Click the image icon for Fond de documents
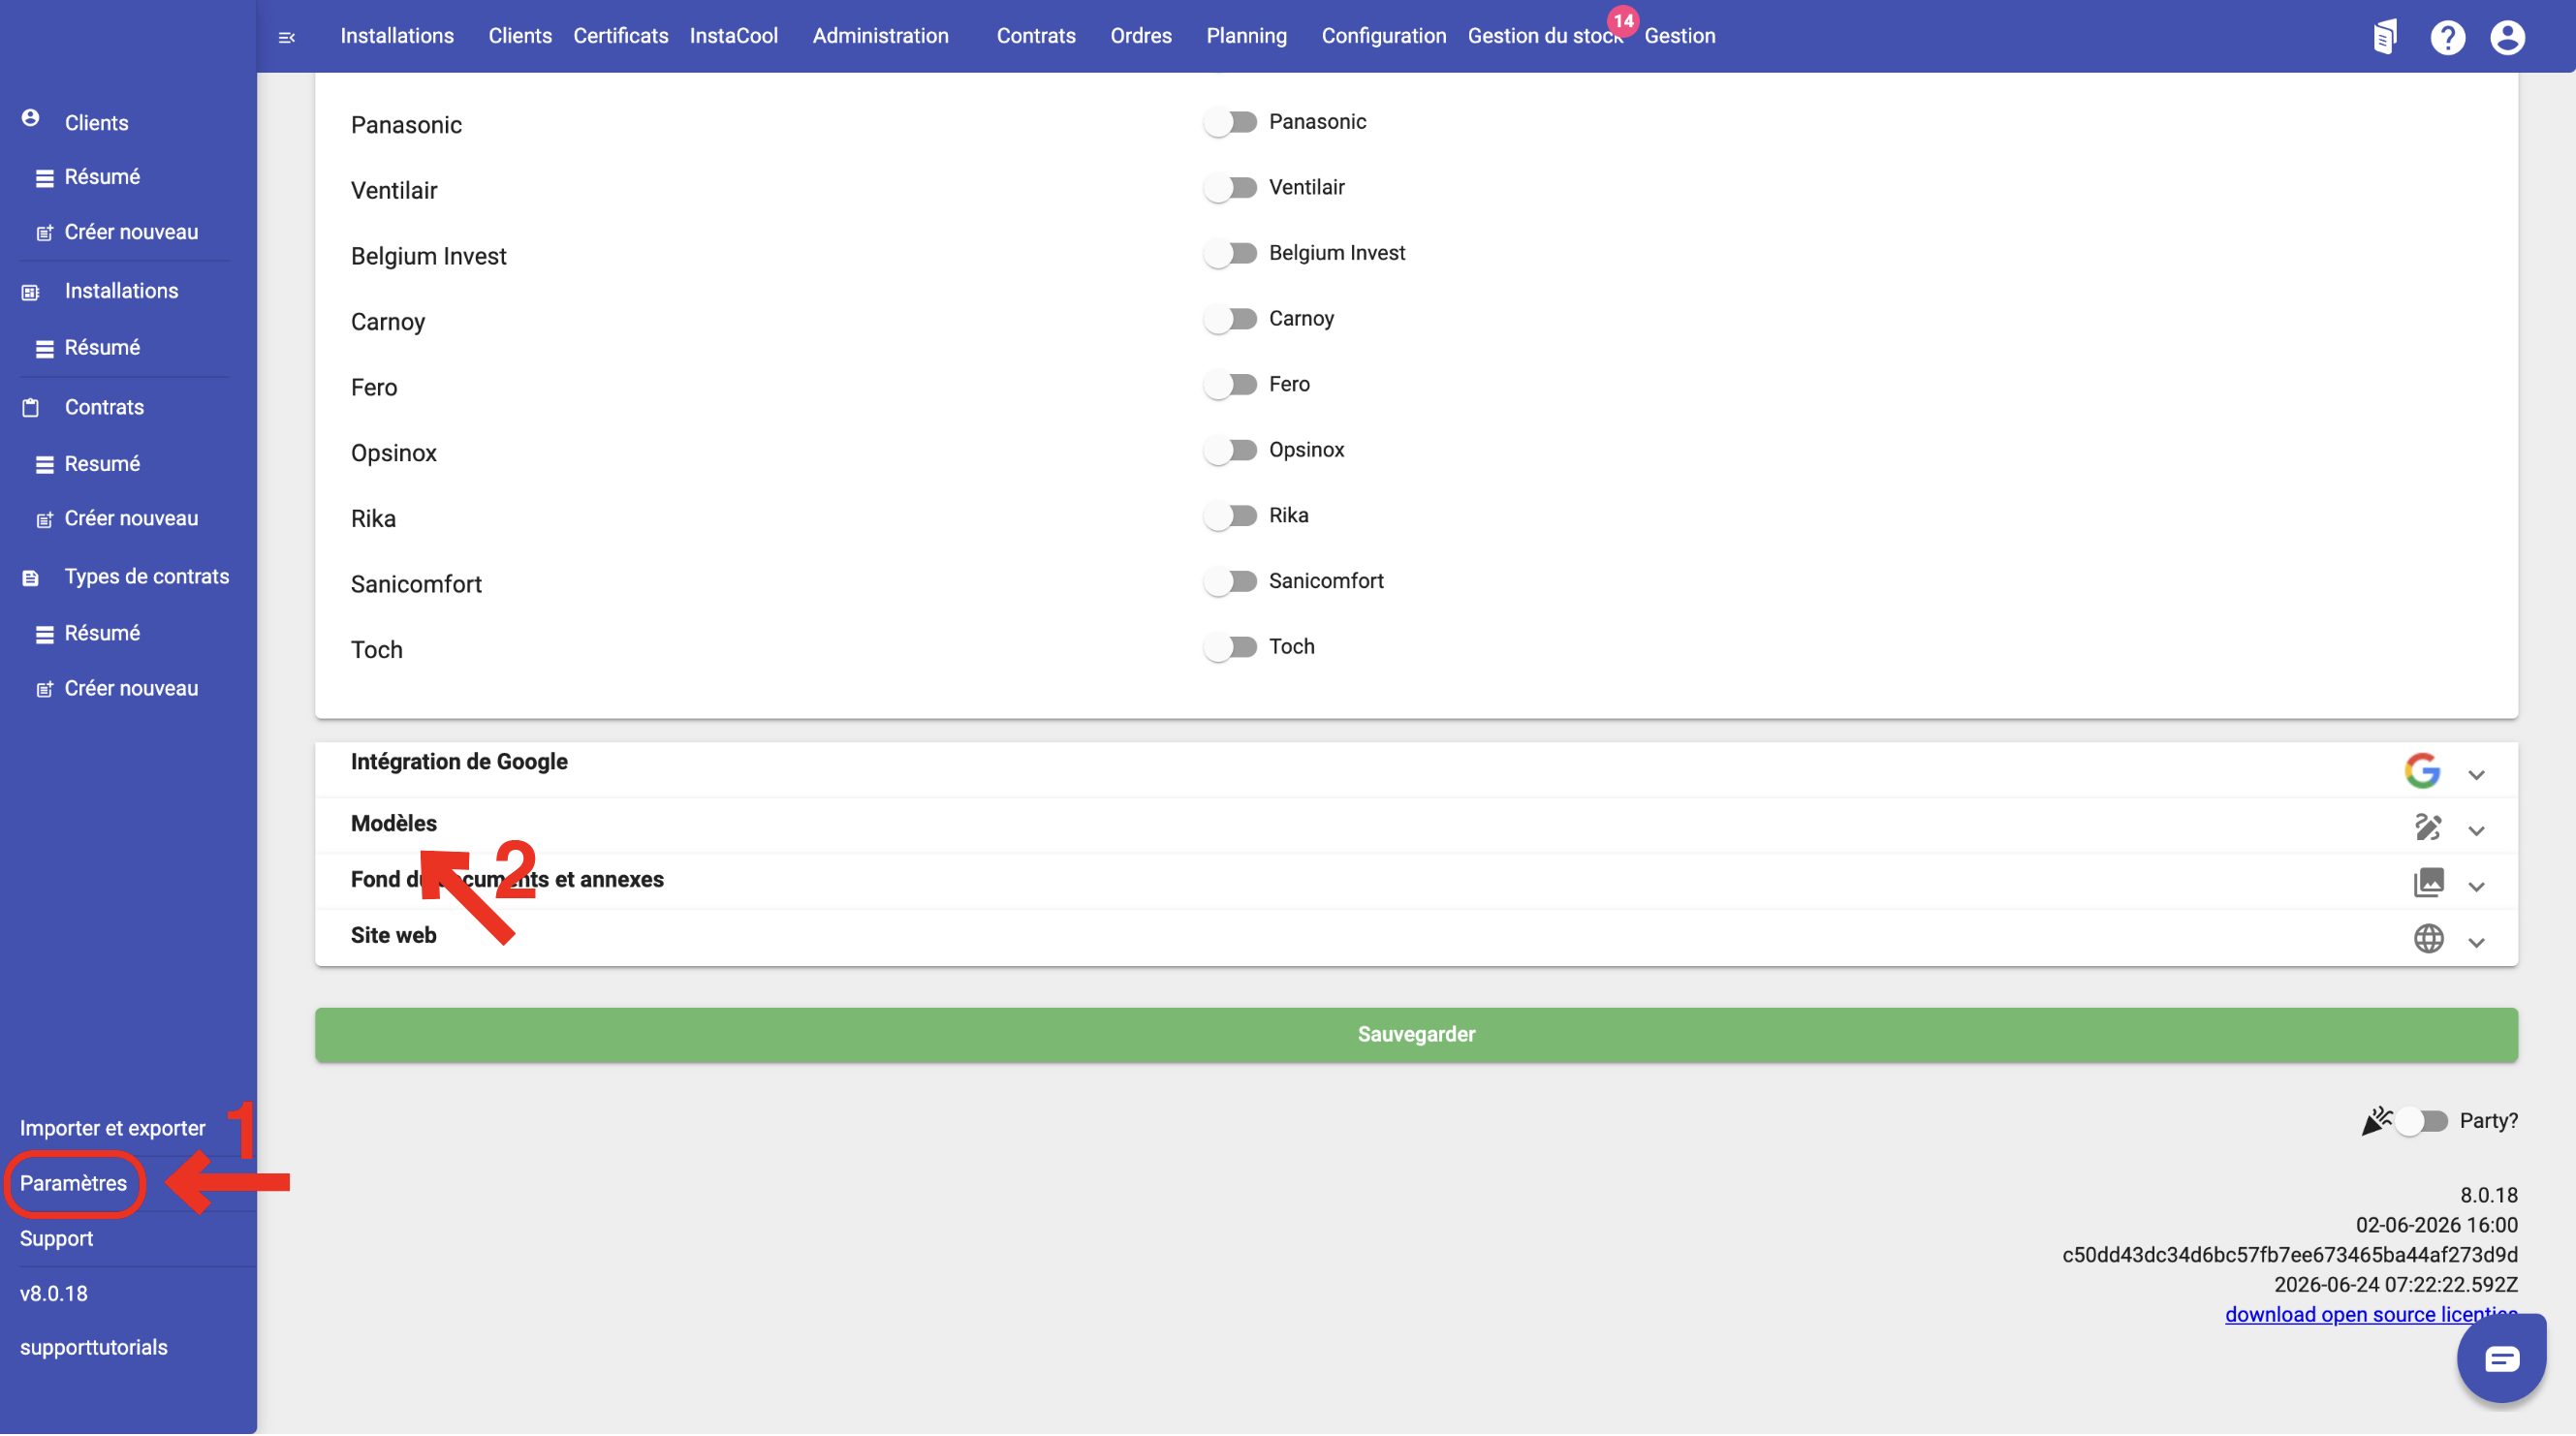Screen dimensions: 2576x1436 click(x=2428, y=884)
